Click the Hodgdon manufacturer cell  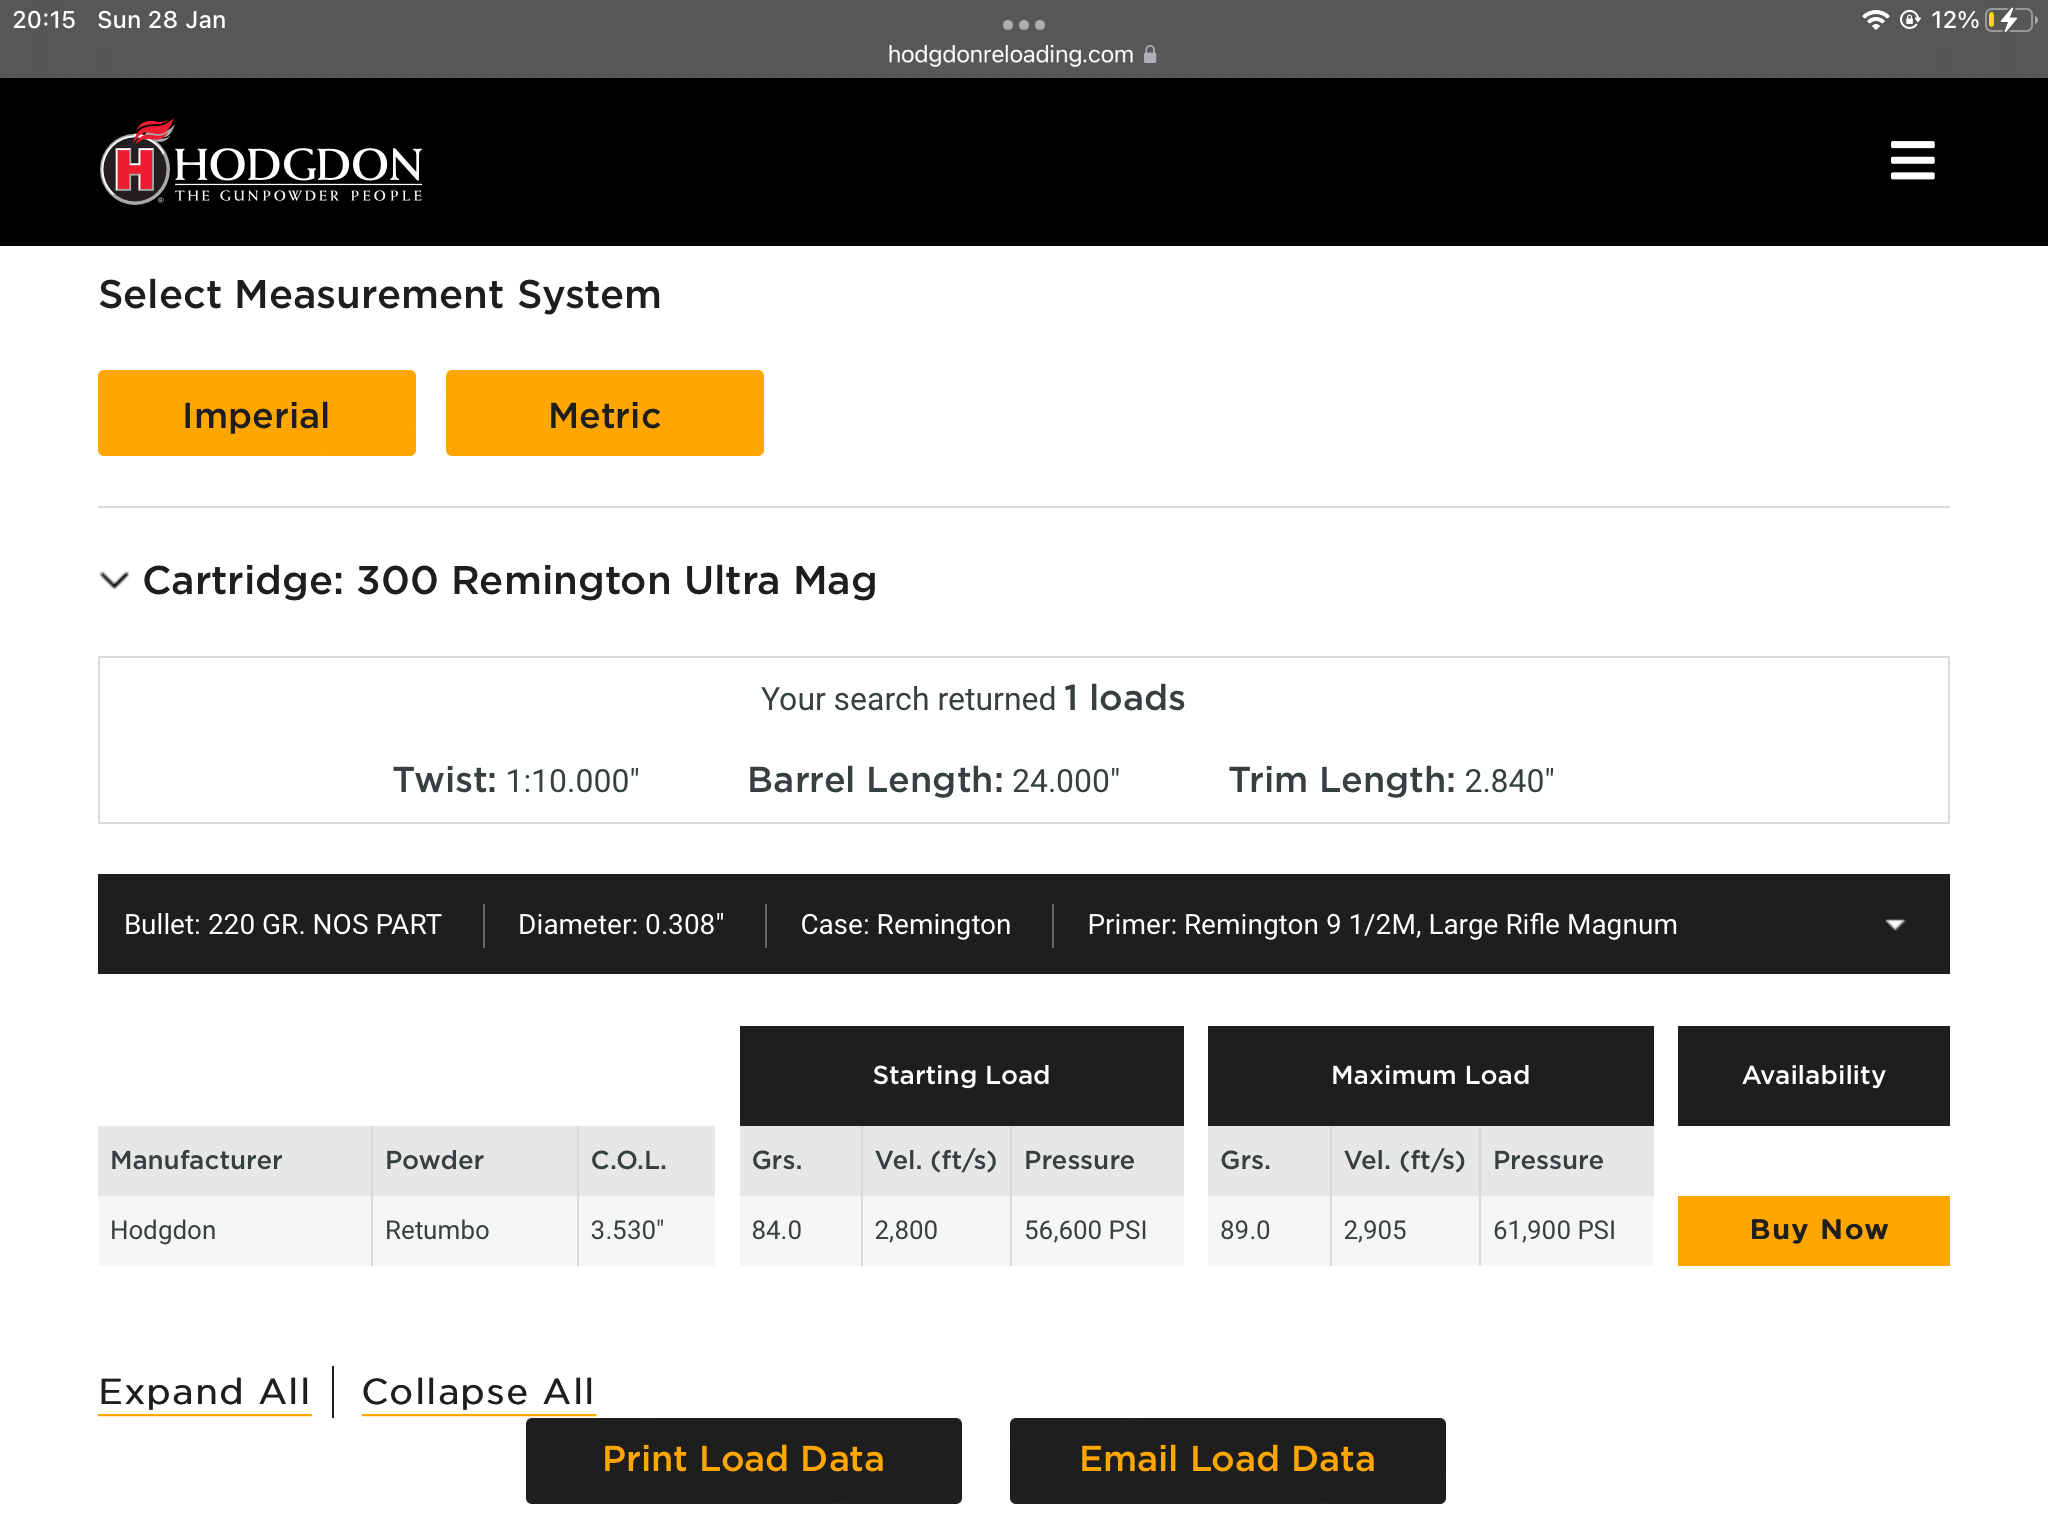pyautogui.click(x=235, y=1230)
